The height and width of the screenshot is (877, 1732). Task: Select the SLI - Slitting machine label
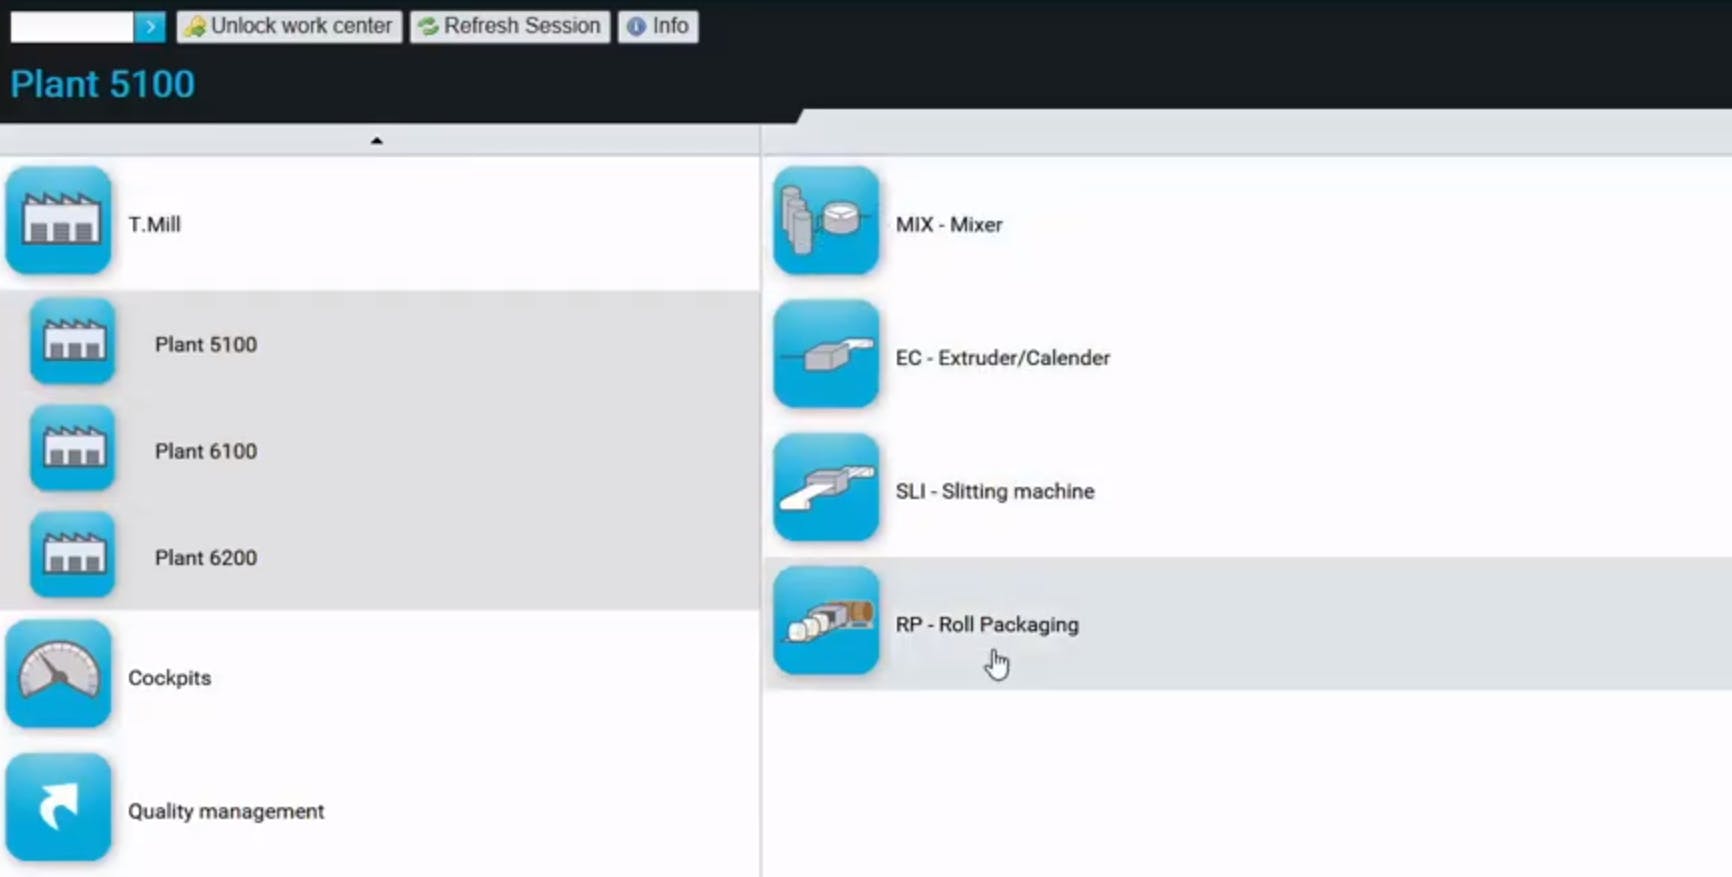pos(995,491)
